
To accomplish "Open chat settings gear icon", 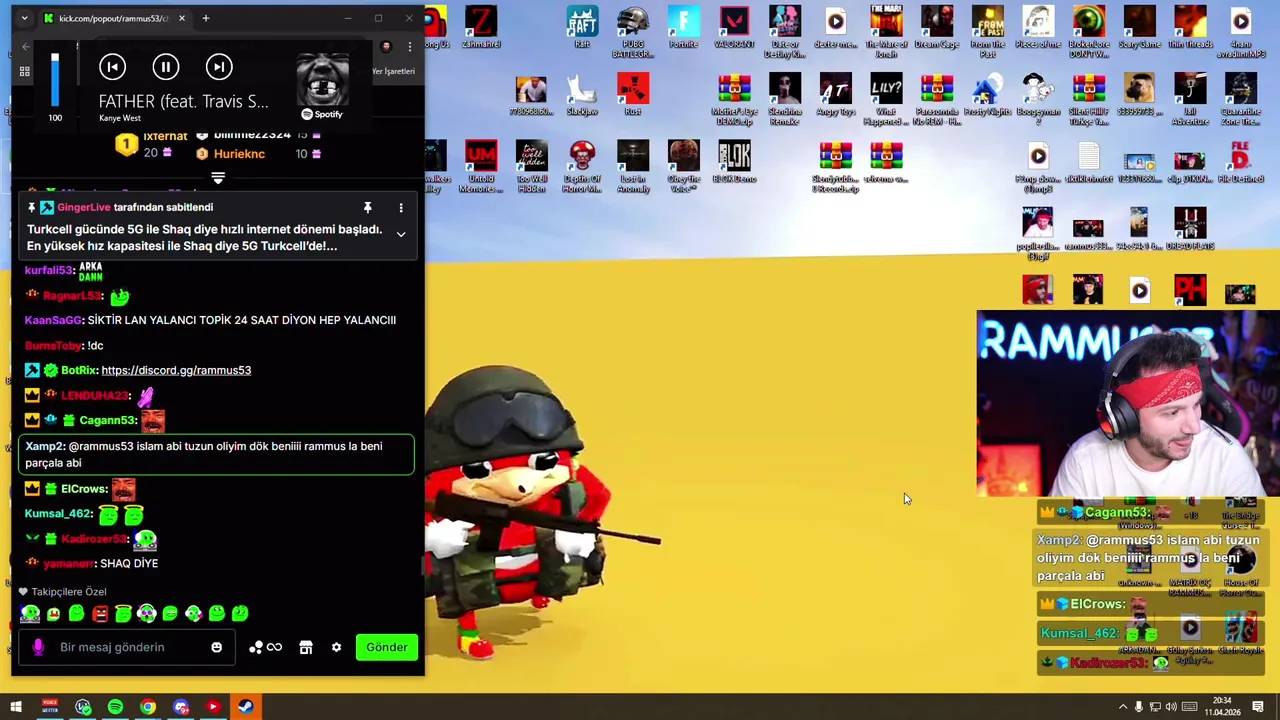I will (x=336, y=647).
